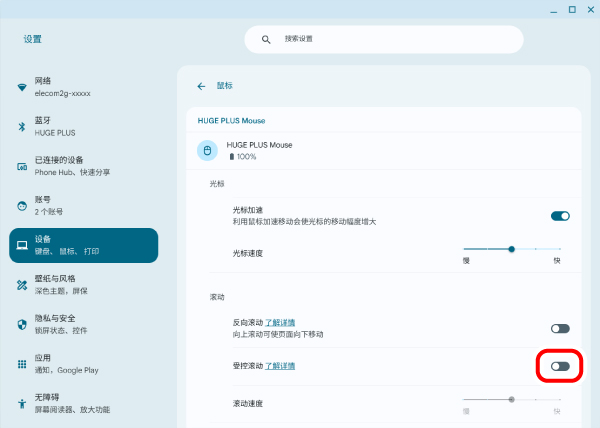Enable the 反向滚动 toggle
The width and height of the screenshot is (600, 428).
(x=560, y=328)
